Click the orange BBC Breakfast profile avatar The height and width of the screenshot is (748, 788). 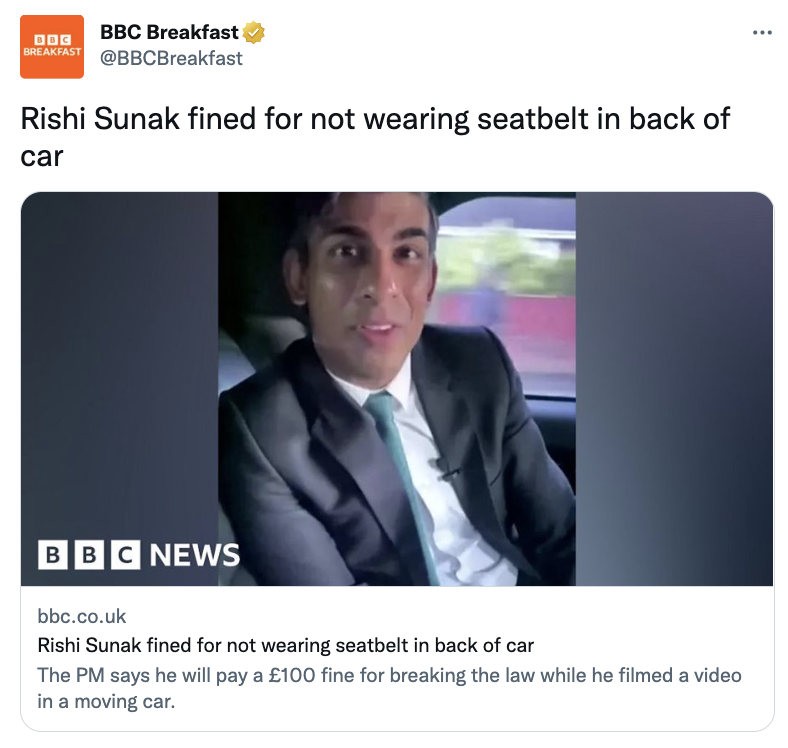point(52,46)
